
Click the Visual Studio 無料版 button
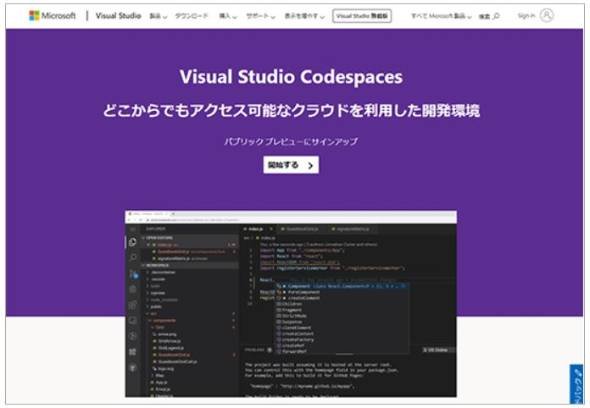point(362,16)
